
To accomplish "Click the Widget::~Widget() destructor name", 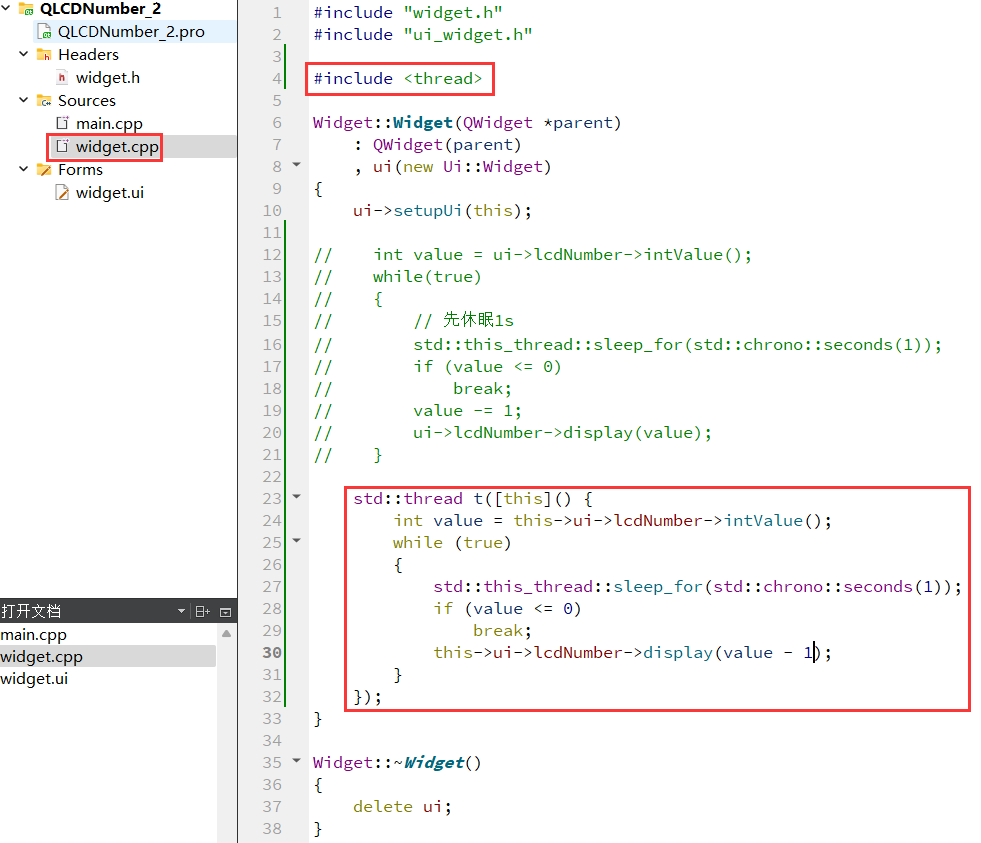I will click(397, 763).
